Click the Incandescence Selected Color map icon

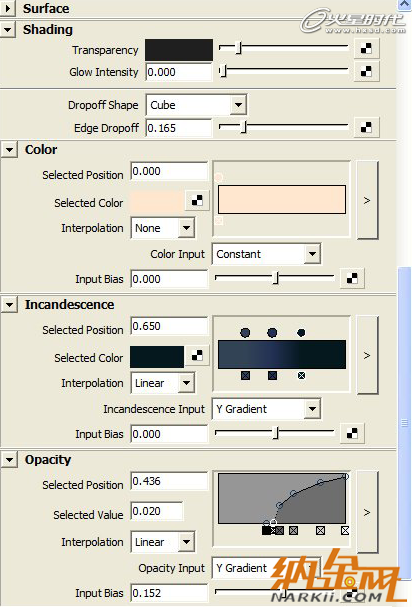[197, 355]
